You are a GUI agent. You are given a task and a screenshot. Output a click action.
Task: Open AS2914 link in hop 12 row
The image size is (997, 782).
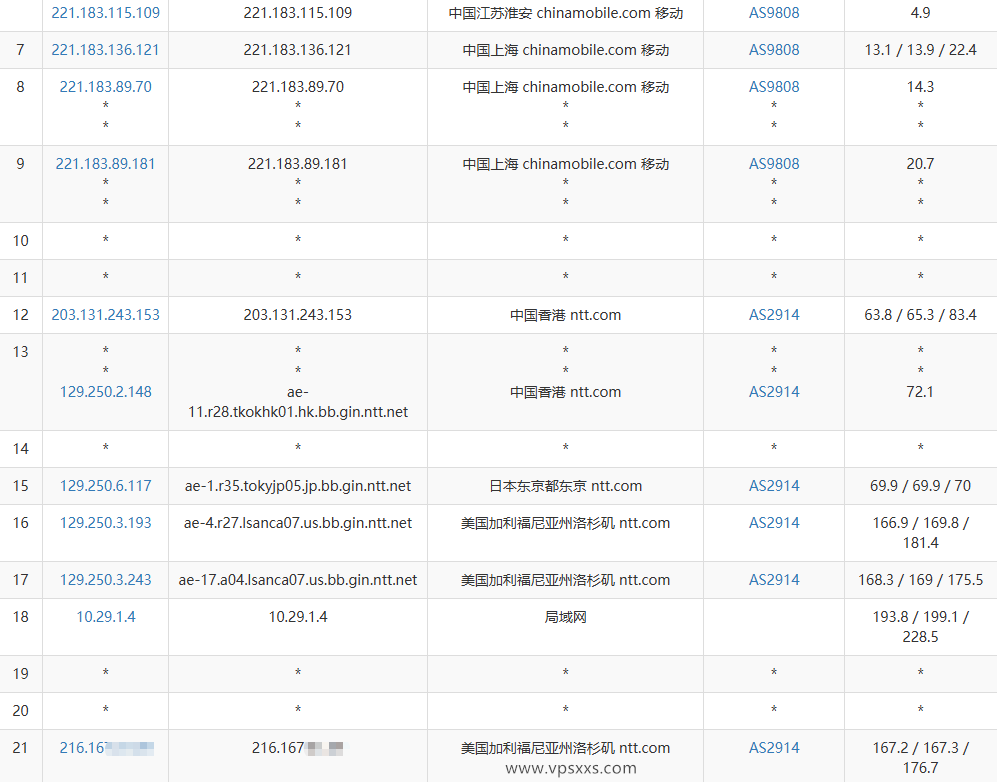pos(774,315)
